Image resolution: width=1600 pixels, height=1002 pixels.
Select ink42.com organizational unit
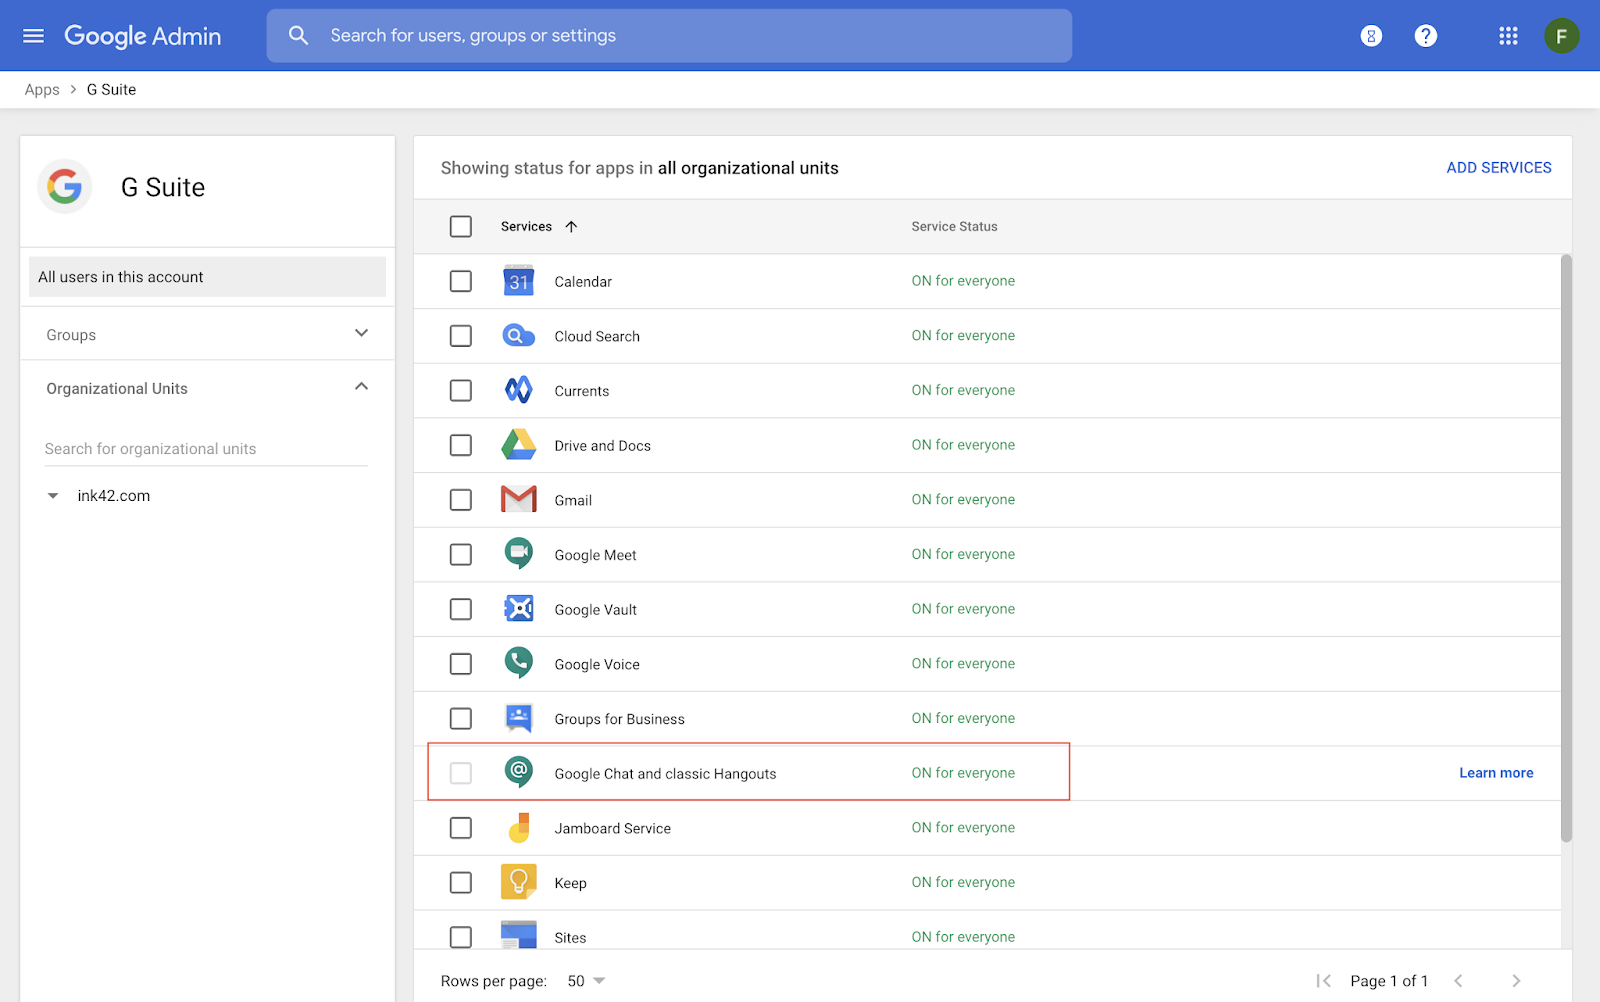click(x=114, y=496)
